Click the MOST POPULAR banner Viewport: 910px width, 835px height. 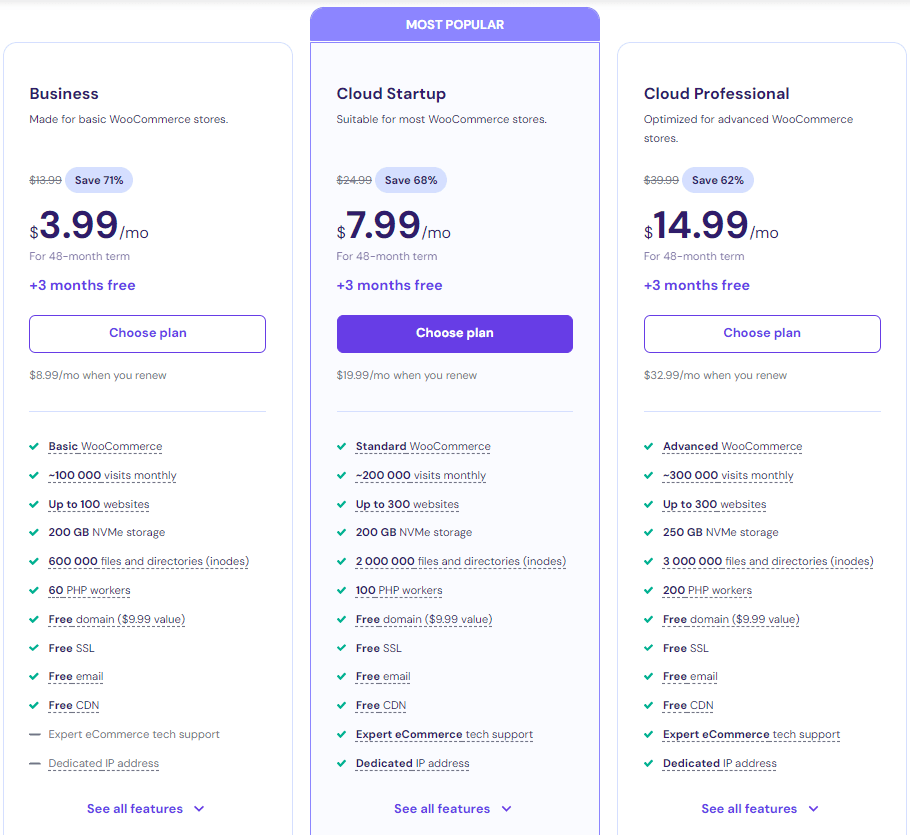[454, 24]
